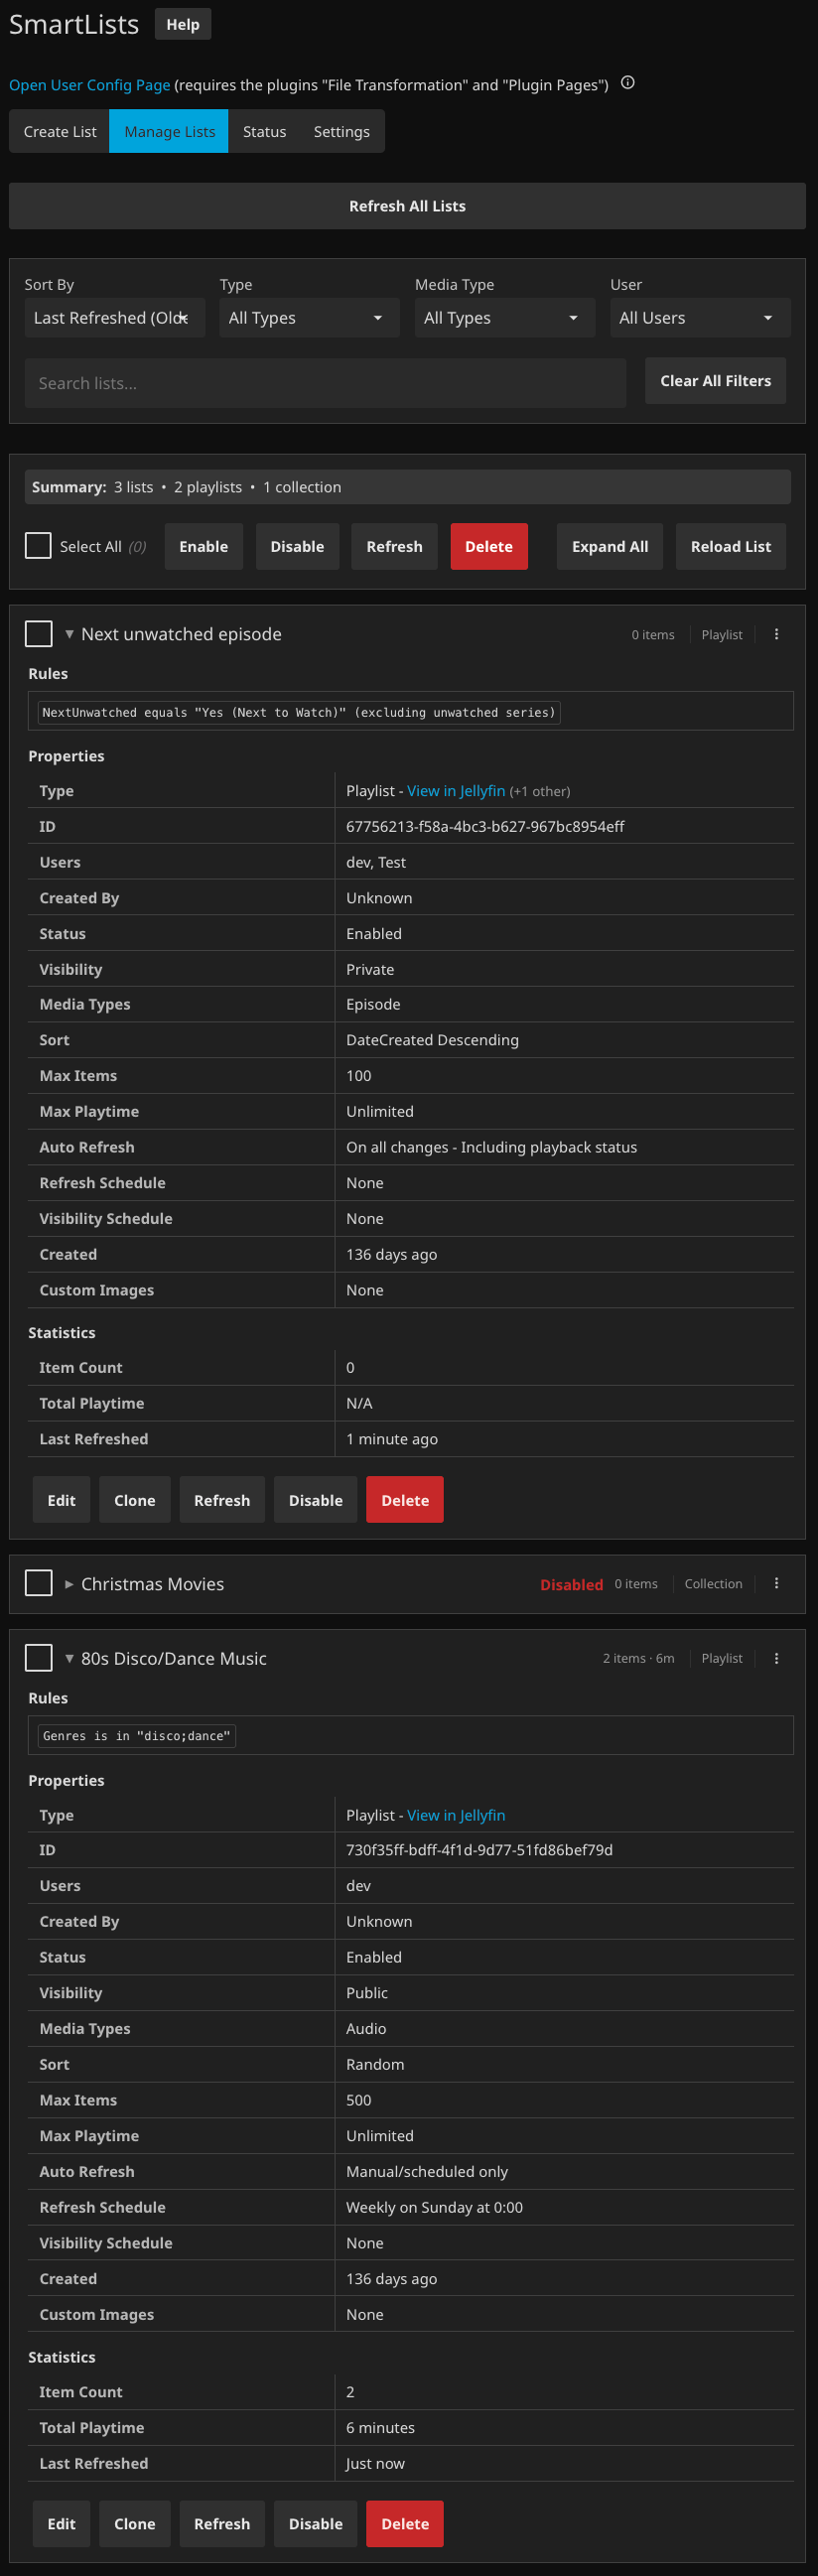This screenshot has height=2576, width=818.
Task: Toggle the Select All checkbox
Action: tap(38, 545)
